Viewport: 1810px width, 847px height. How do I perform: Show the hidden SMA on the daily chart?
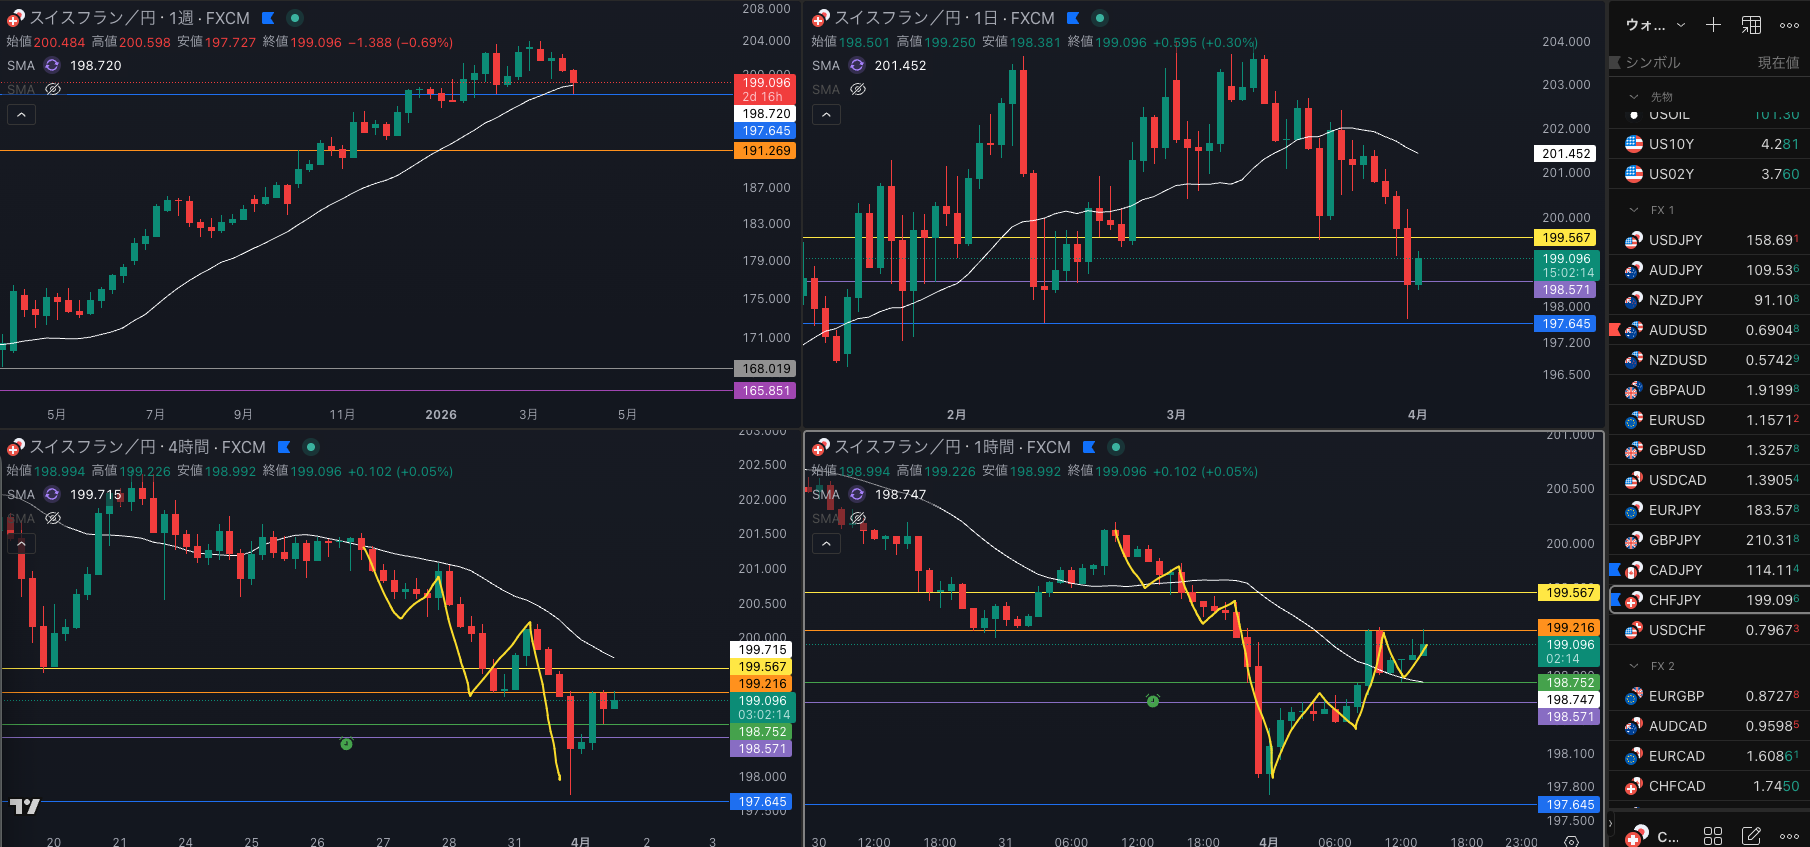pos(858,89)
